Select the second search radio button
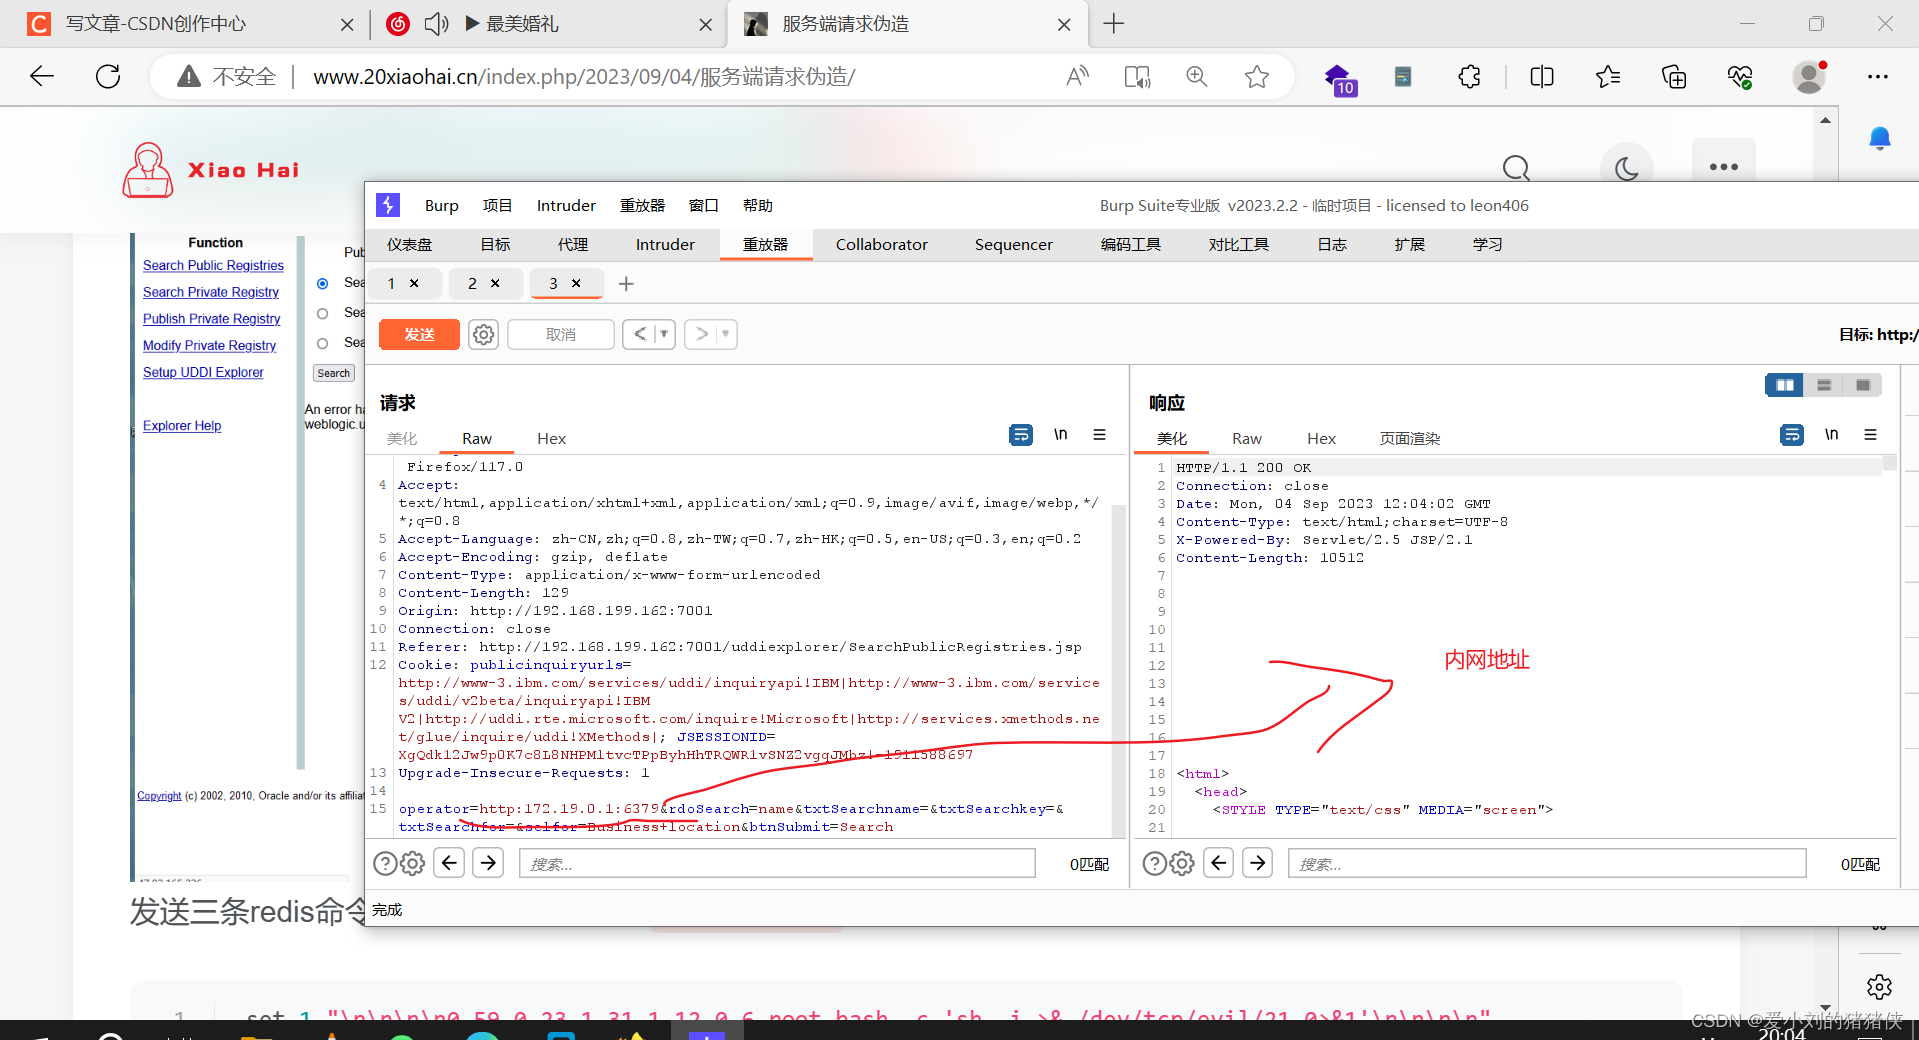 (322, 313)
